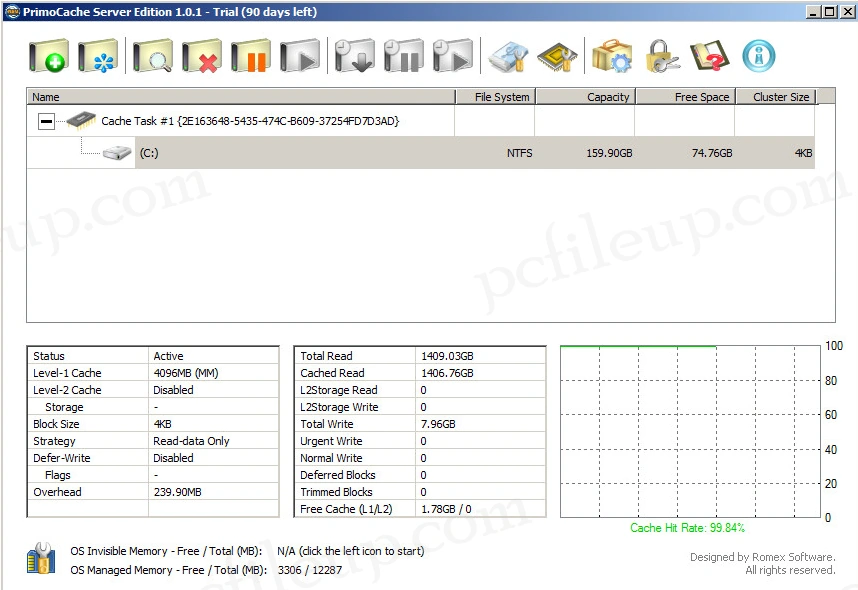The width and height of the screenshot is (858, 590).
Task: Click the create new cache task icon
Action: 48,56
